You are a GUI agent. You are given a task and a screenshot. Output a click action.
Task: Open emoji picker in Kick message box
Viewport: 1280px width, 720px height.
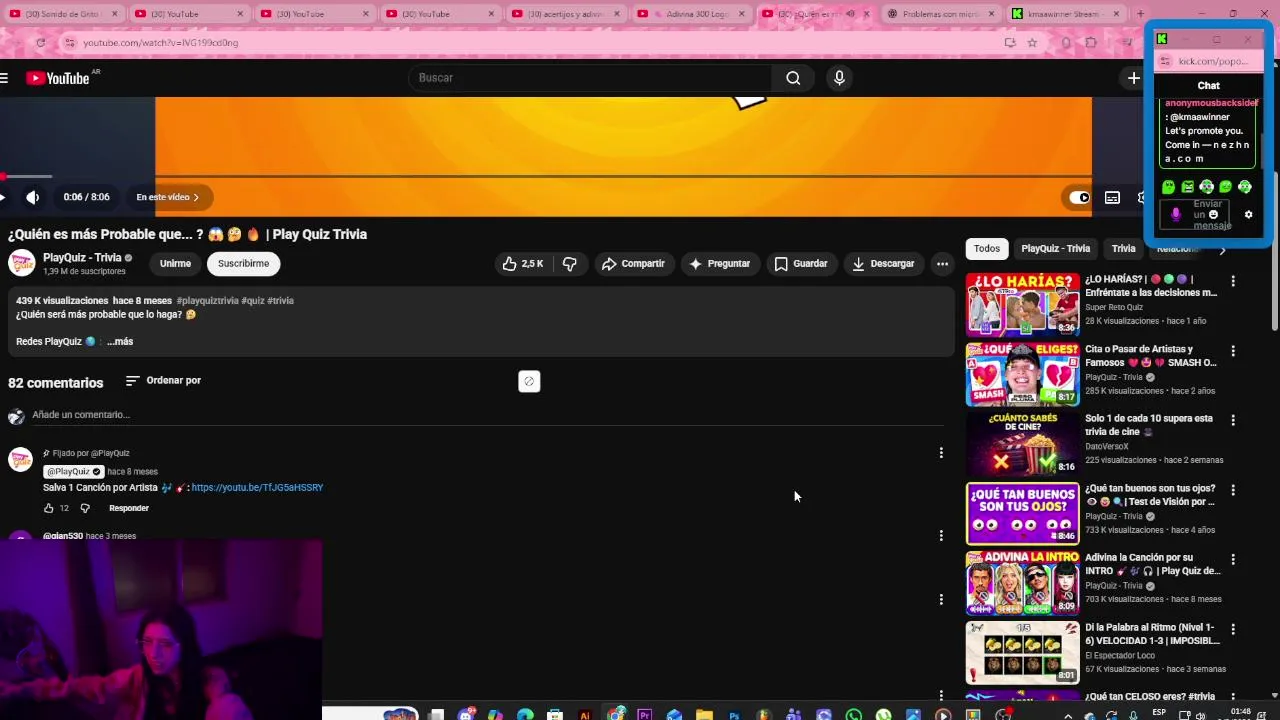tap(1214, 214)
